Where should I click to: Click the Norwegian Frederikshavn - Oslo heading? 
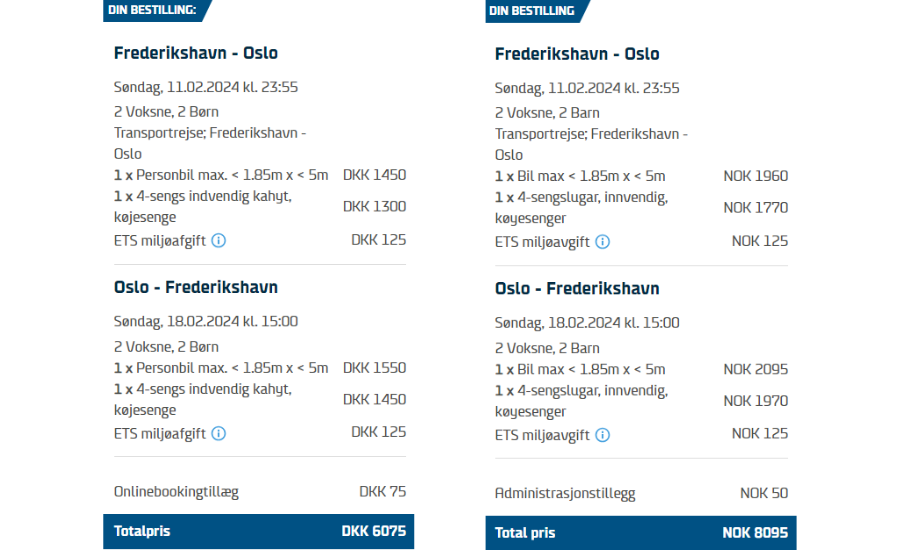[577, 54]
